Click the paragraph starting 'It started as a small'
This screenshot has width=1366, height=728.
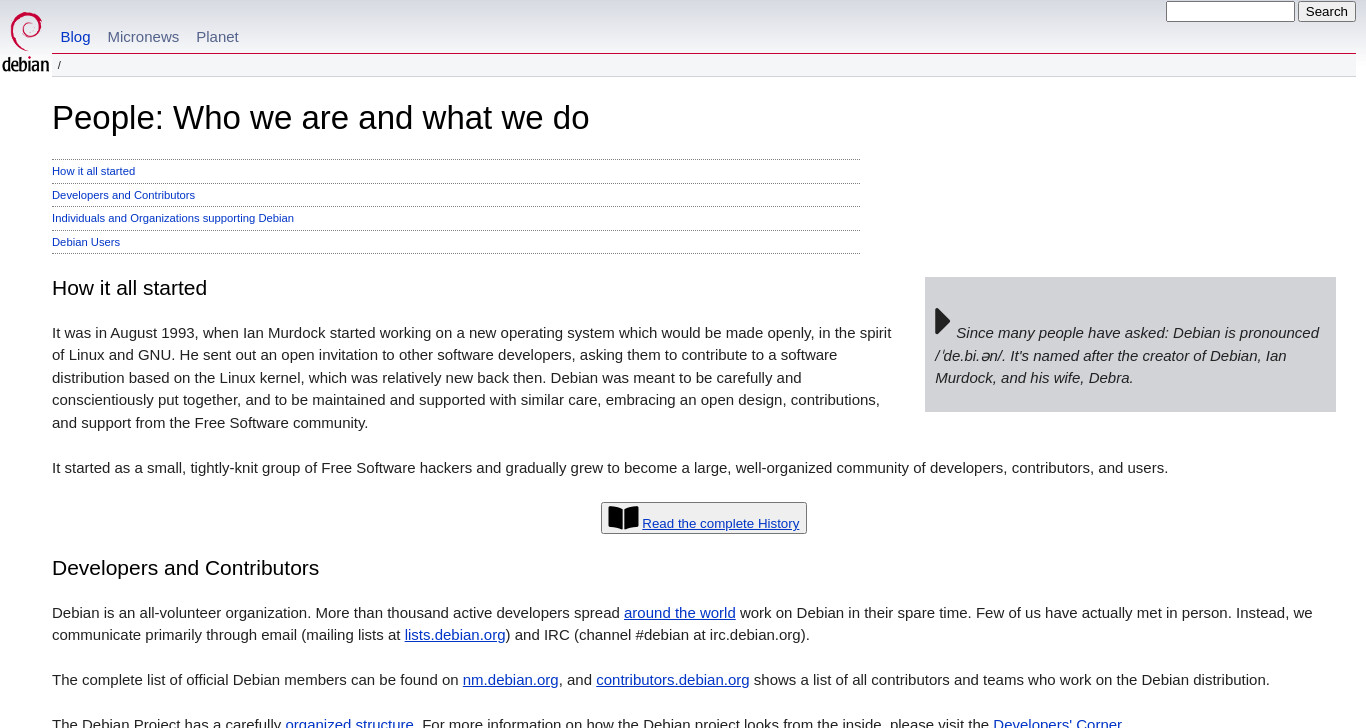(610, 468)
